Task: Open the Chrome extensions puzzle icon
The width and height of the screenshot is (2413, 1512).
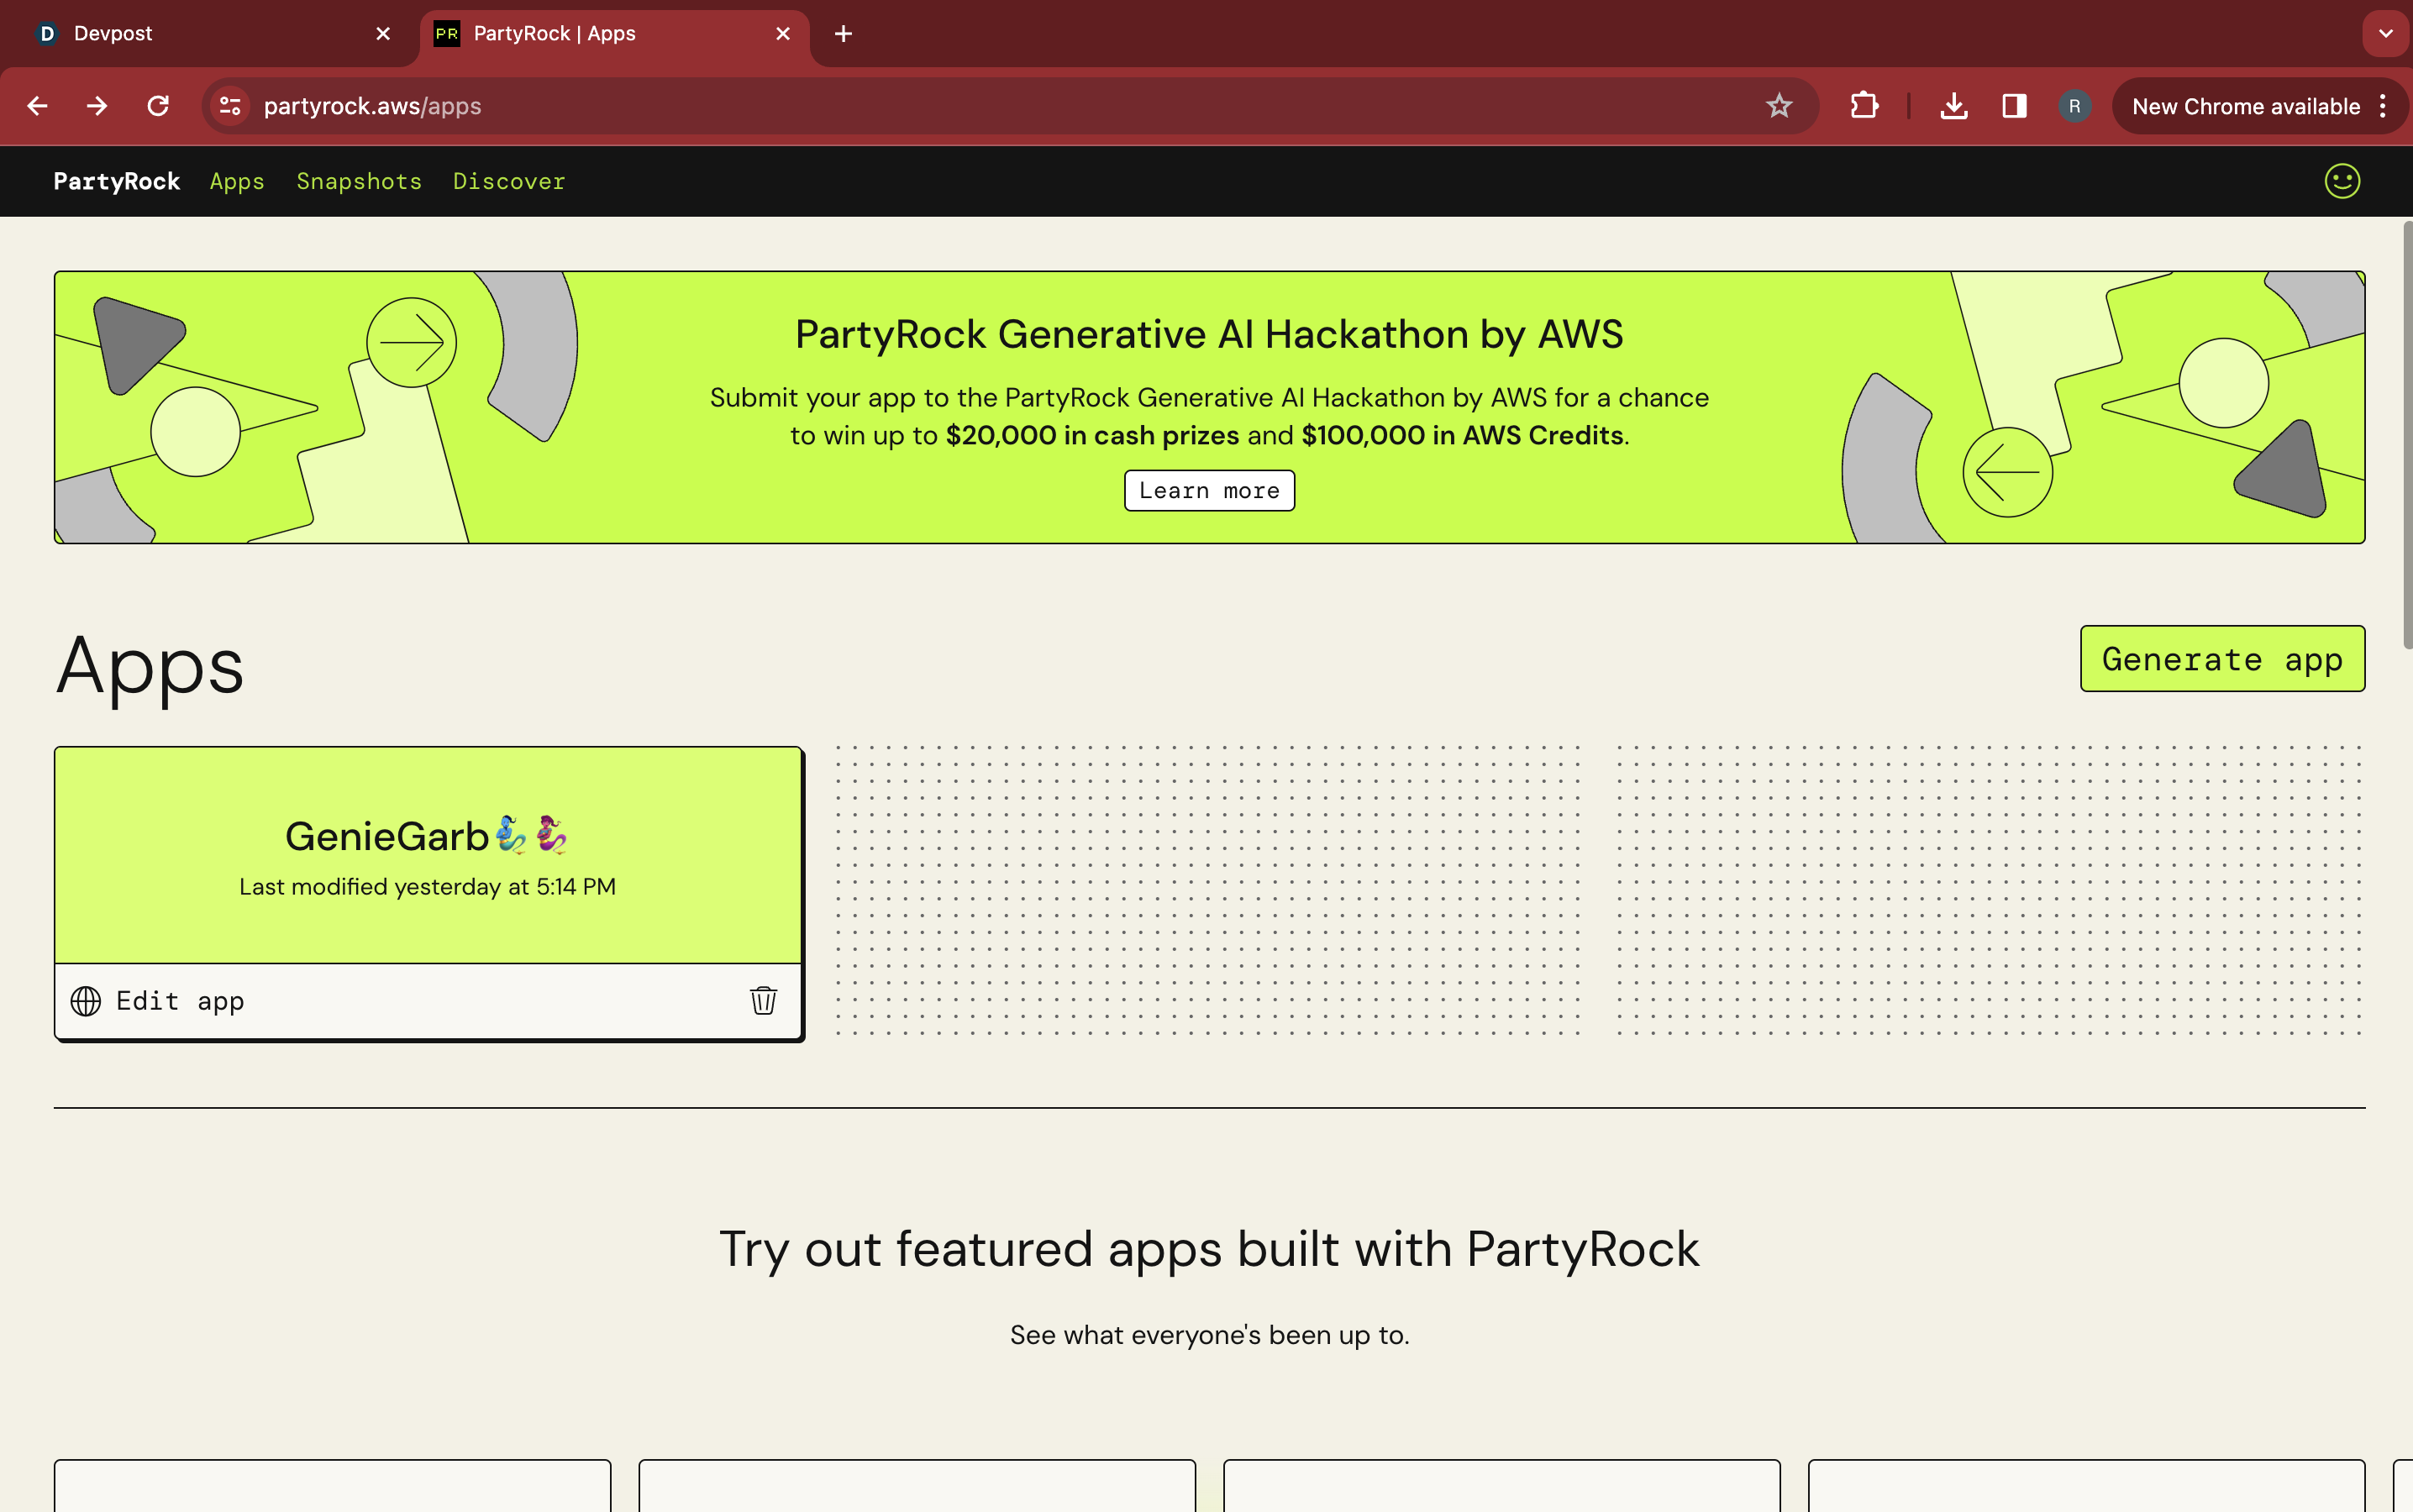Action: pos(1864,106)
